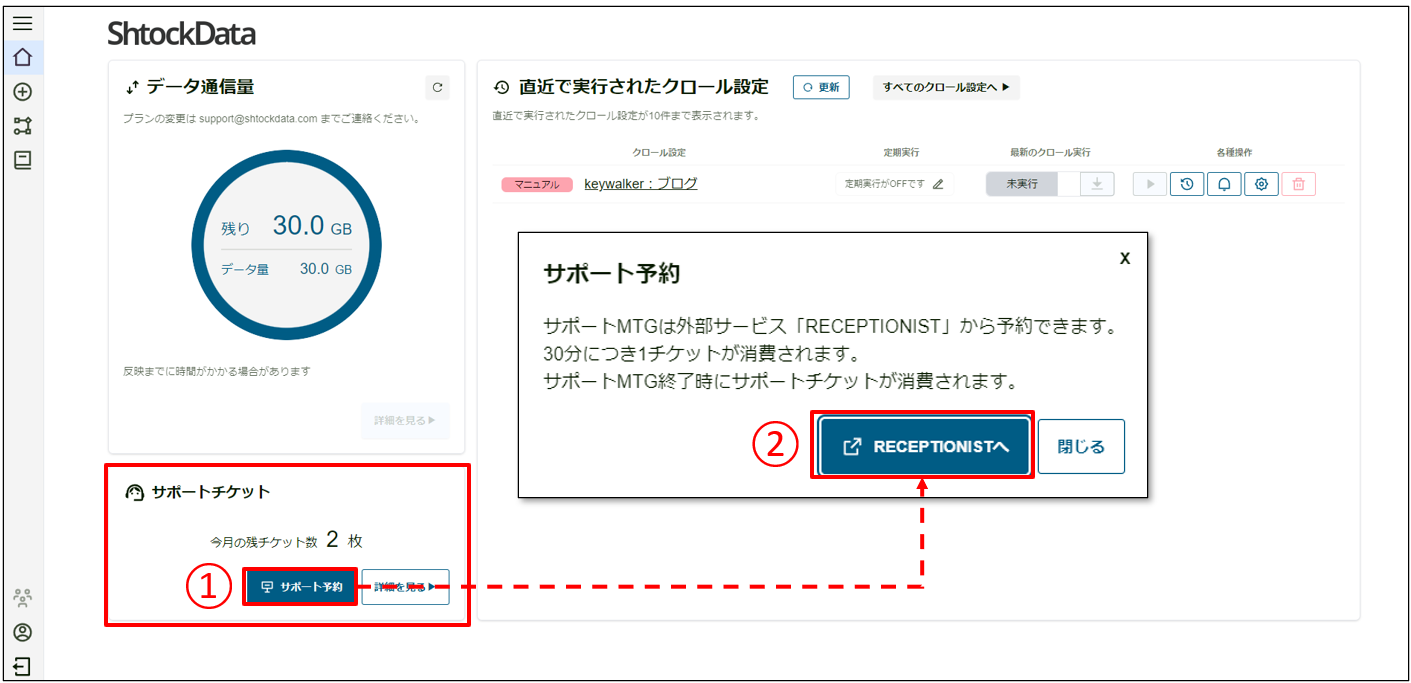Click the サポートチケット heading
The image size is (1411, 683).
coord(211,492)
